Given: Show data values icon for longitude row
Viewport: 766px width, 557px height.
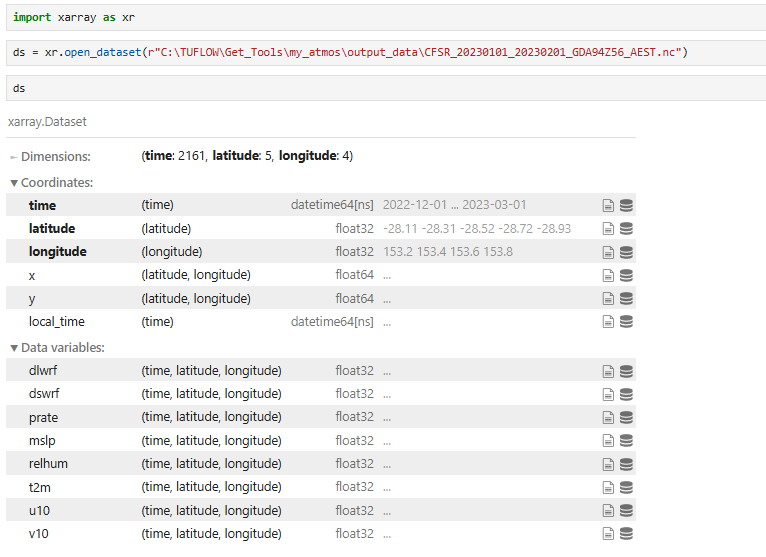Looking at the screenshot, I should [627, 252].
